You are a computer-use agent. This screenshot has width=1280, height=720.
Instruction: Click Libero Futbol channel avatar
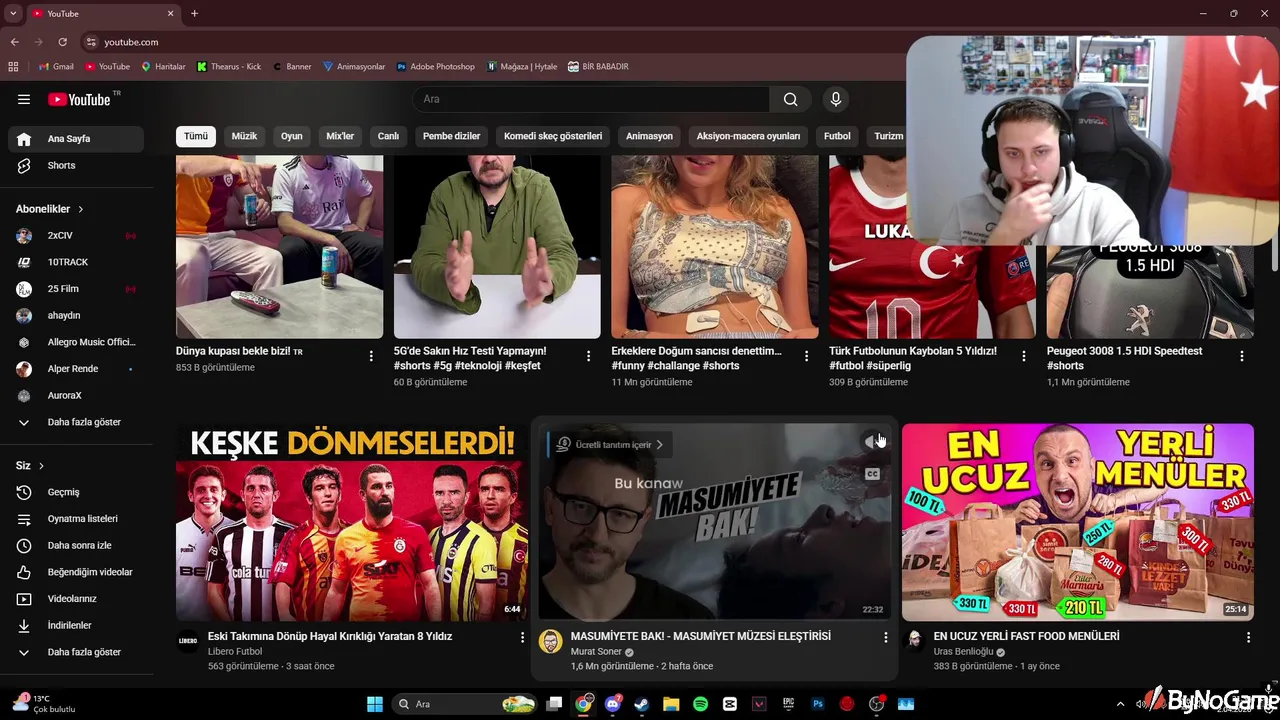coord(188,641)
